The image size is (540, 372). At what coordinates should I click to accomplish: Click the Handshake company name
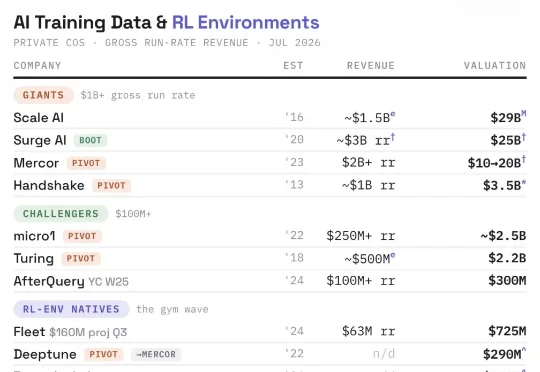point(49,185)
